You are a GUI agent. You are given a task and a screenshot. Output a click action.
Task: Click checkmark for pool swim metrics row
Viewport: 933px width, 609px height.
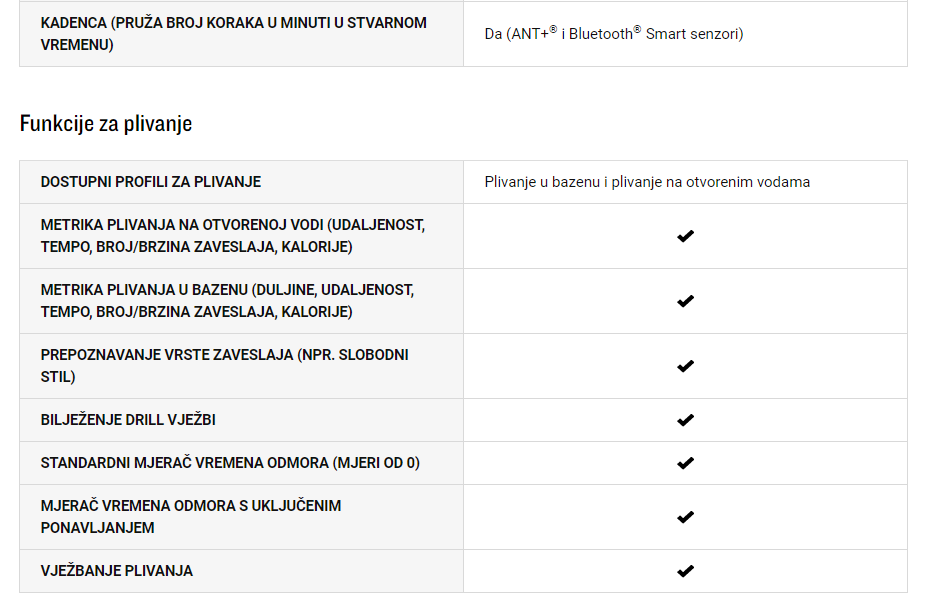point(685,301)
